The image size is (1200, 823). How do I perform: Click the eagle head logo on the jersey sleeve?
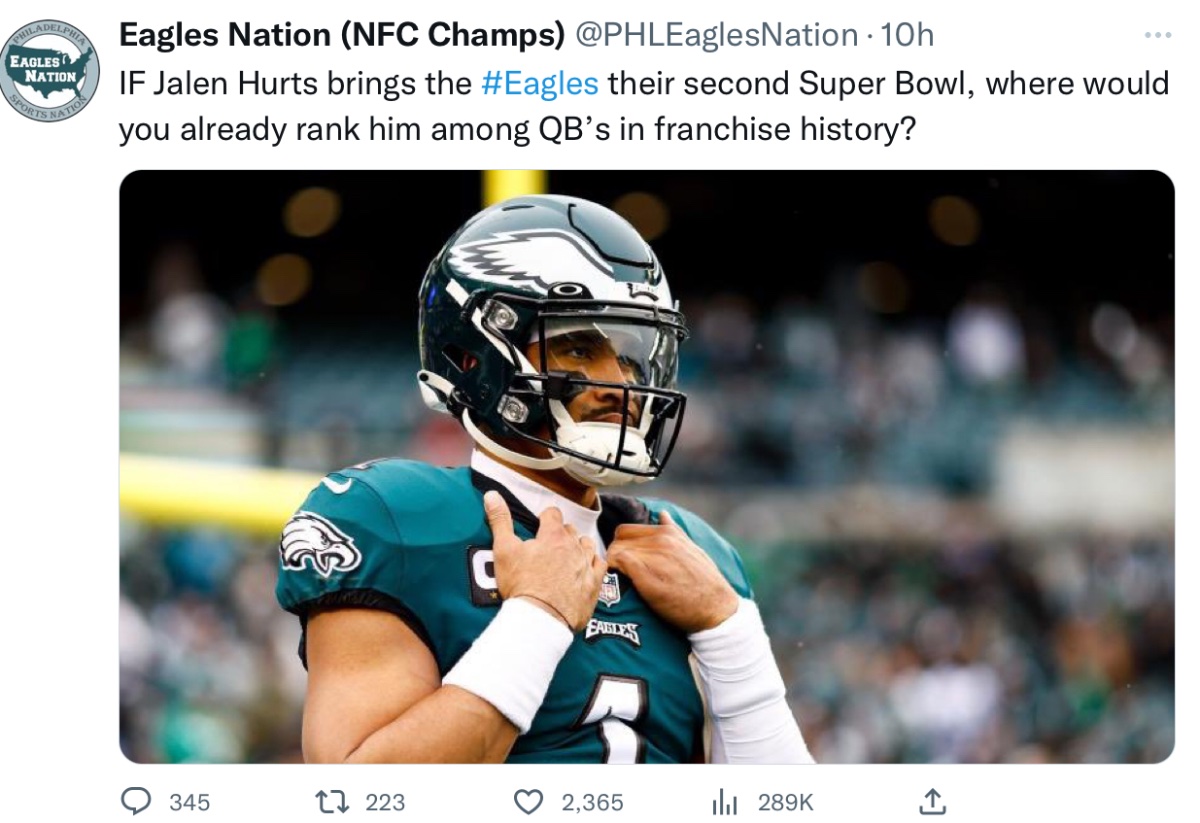tap(319, 545)
